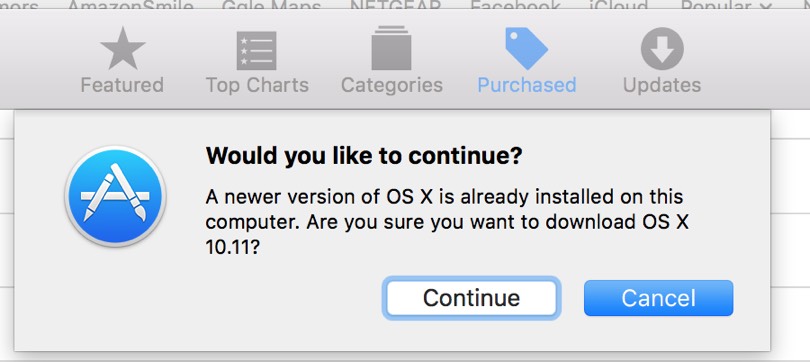Open the iCloud bookmark

[x=618, y=6]
